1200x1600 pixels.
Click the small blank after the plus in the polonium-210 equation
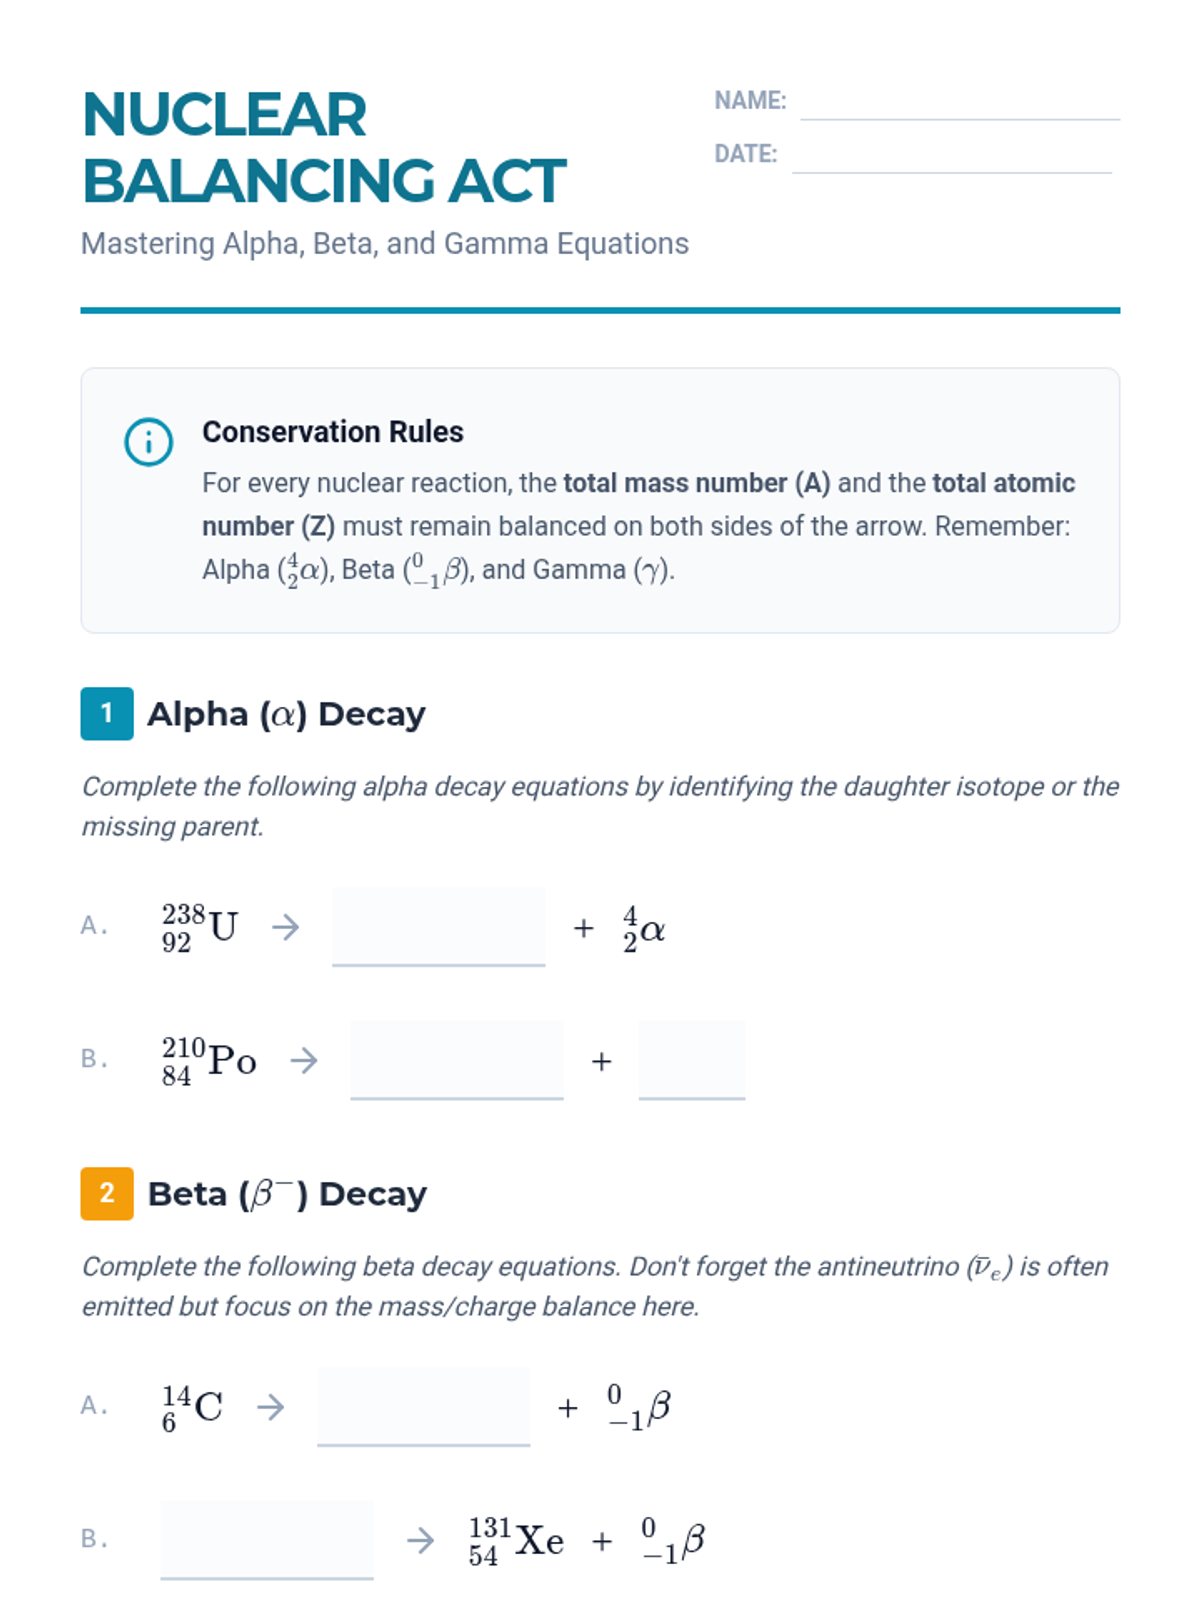(692, 1060)
